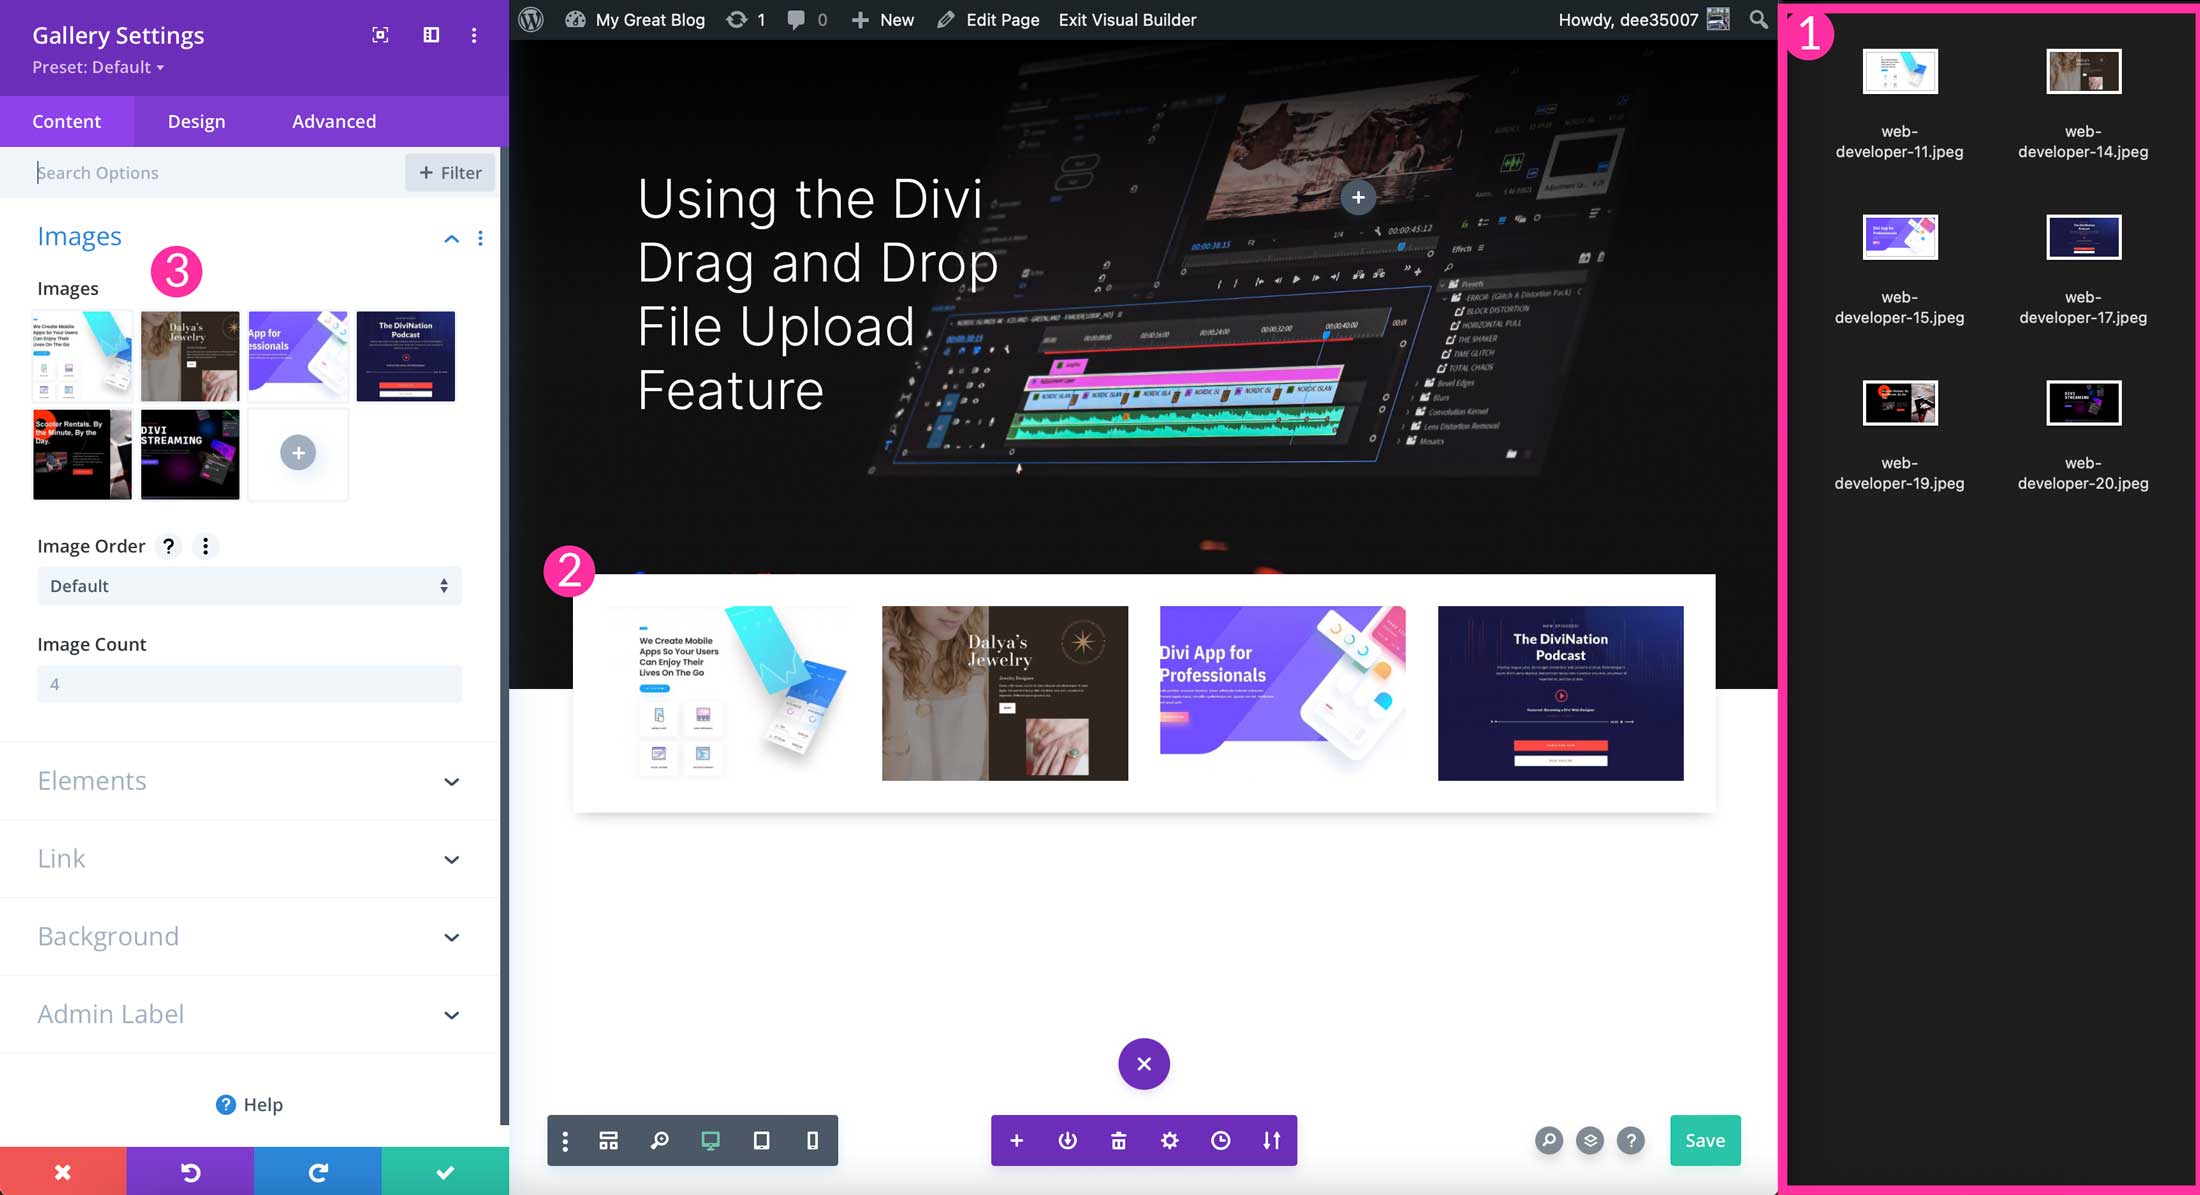
Task: Switch to the Design tab
Action: point(196,121)
